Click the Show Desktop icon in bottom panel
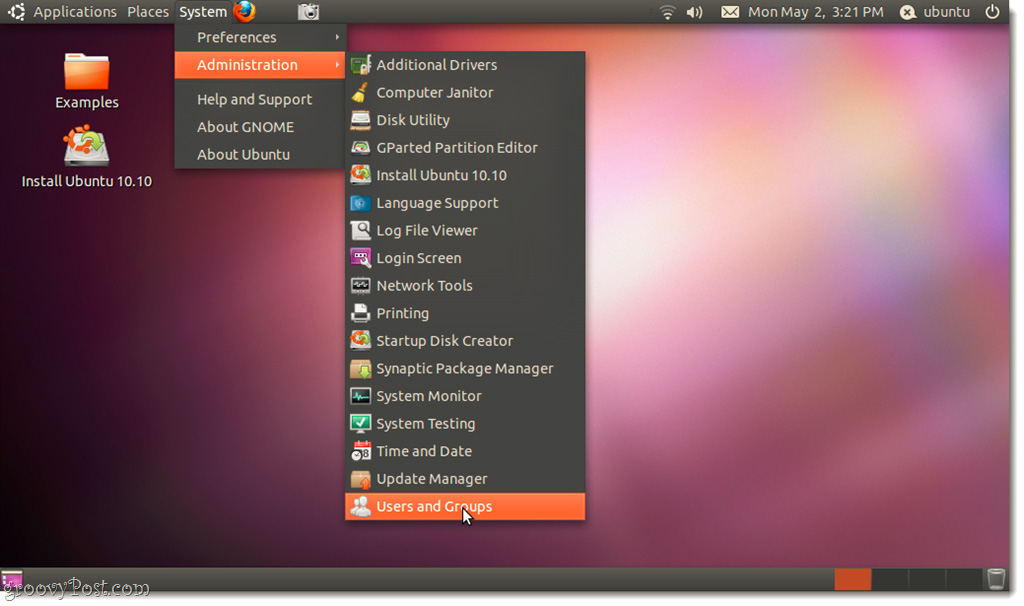The image size is (1024, 606). pos(12,579)
